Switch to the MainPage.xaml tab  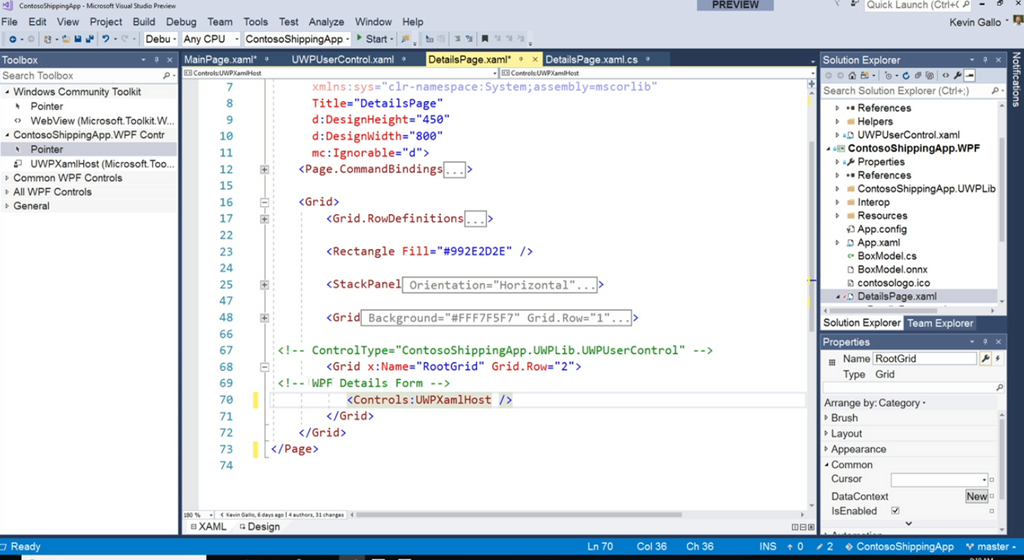221,60
